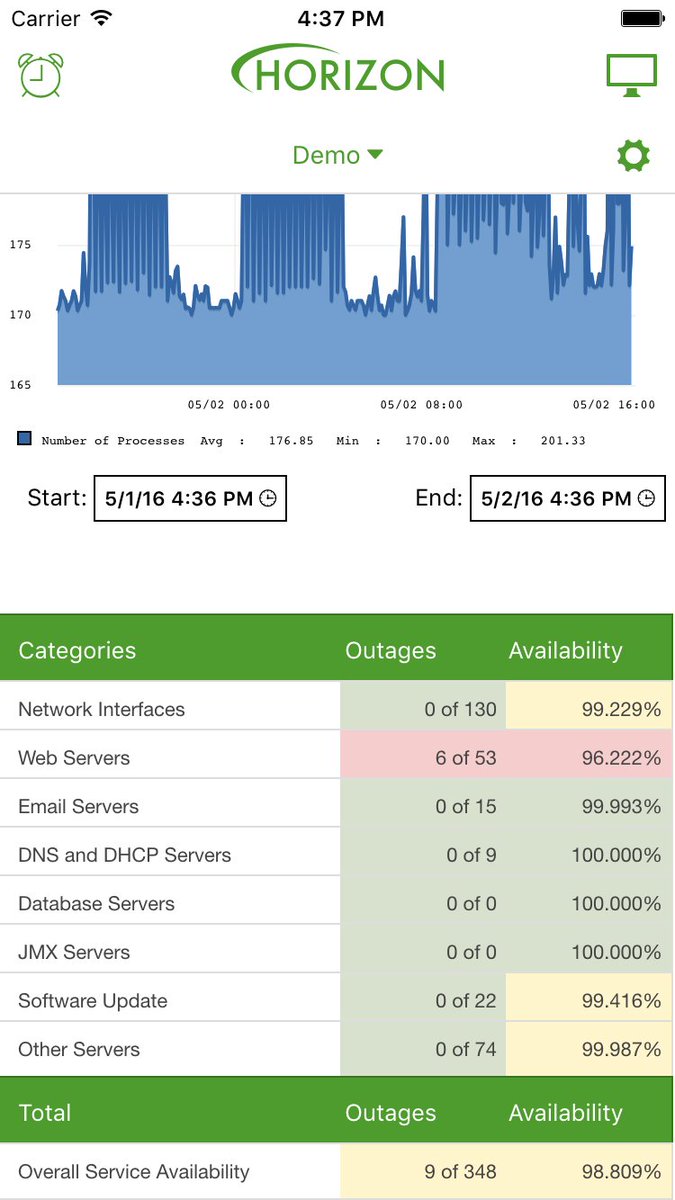Tap clock icon in End date field

[x=646, y=498]
